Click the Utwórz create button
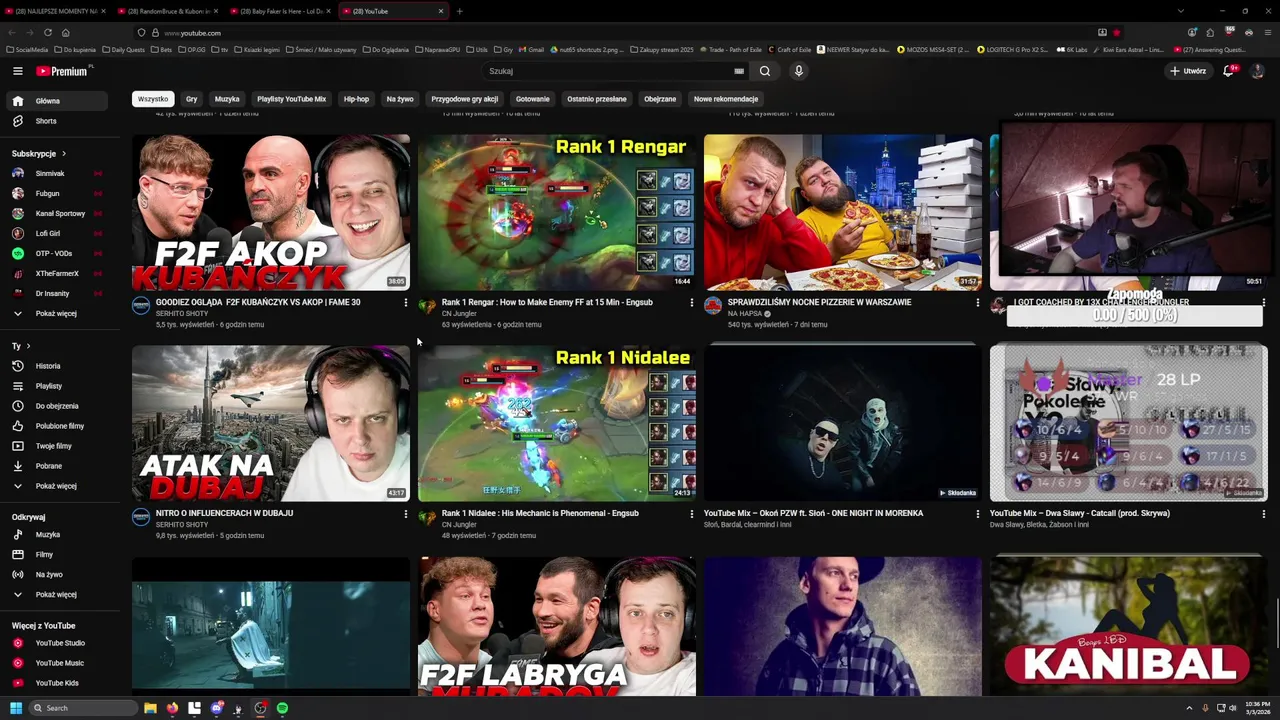 click(x=1188, y=71)
